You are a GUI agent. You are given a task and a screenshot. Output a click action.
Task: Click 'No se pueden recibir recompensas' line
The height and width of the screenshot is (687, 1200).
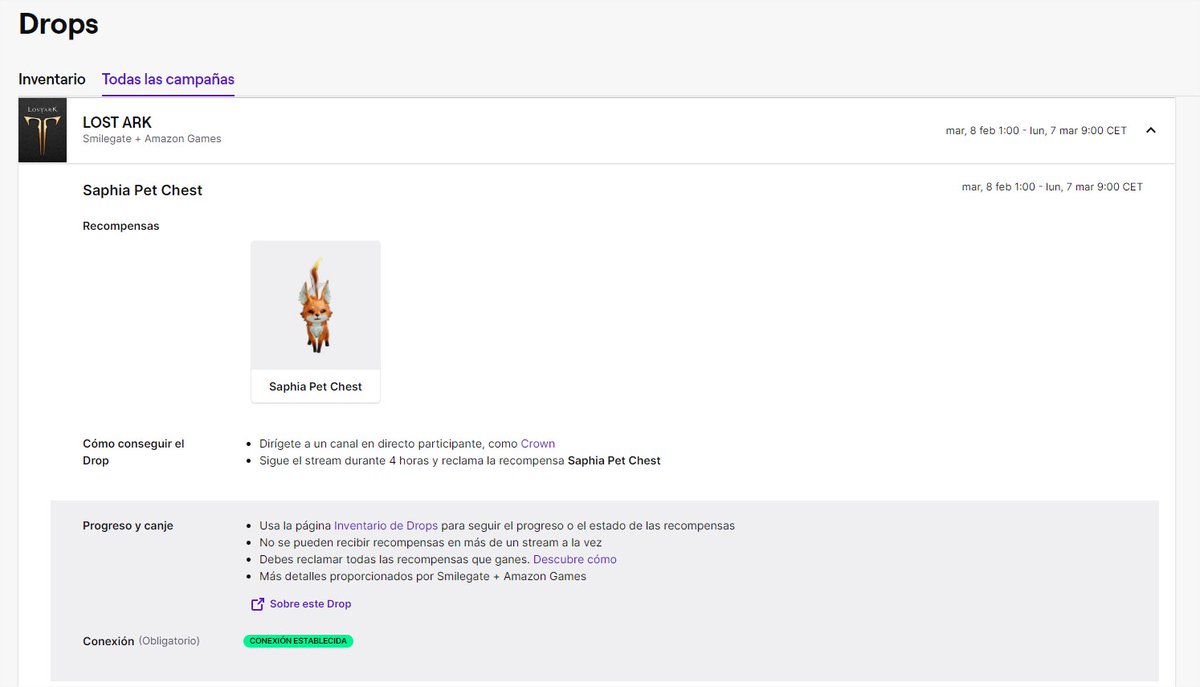coord(430,542)
